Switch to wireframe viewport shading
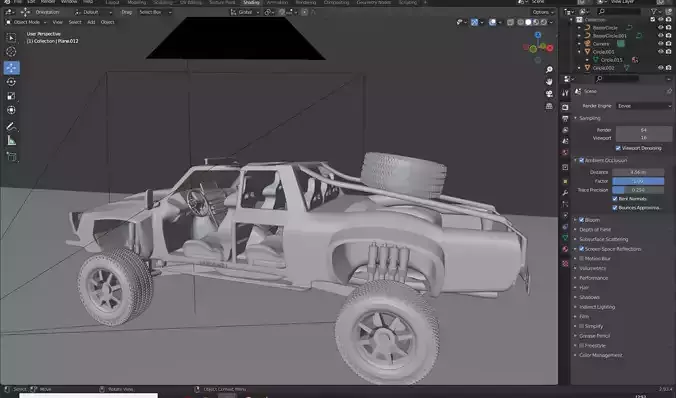 (521, 22)
